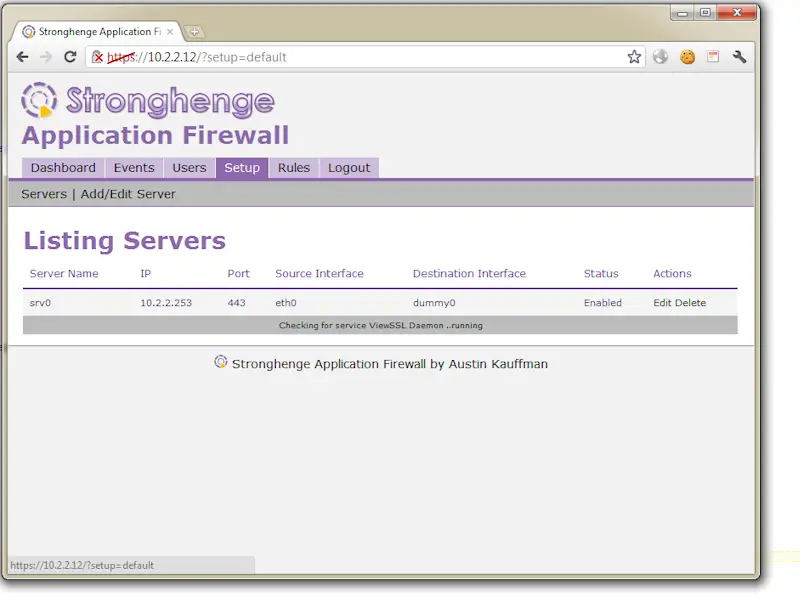Go back with the browser back arrow
The width and height of the screenshot is (800, 600).
pos(22,57)
